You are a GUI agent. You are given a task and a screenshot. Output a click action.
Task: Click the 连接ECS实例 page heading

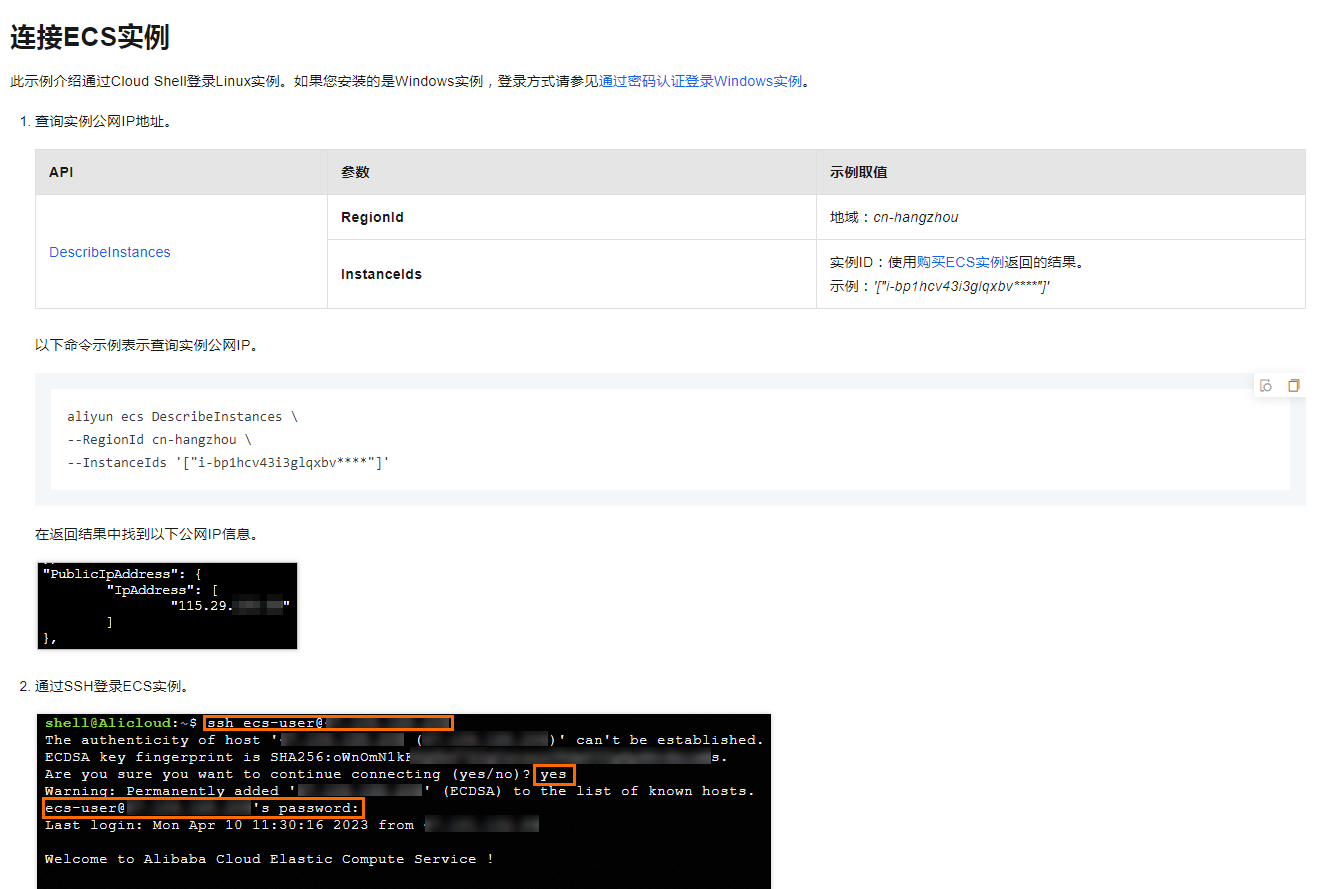[x=90, y=37]
